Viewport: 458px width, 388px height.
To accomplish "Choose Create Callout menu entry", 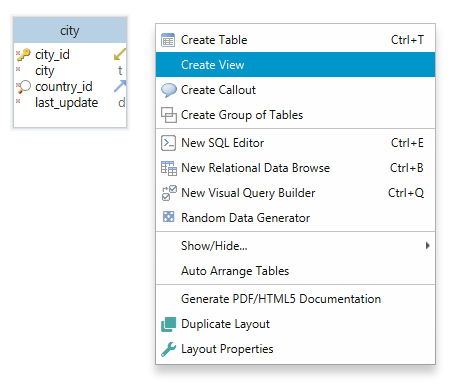I will (295, 90).
